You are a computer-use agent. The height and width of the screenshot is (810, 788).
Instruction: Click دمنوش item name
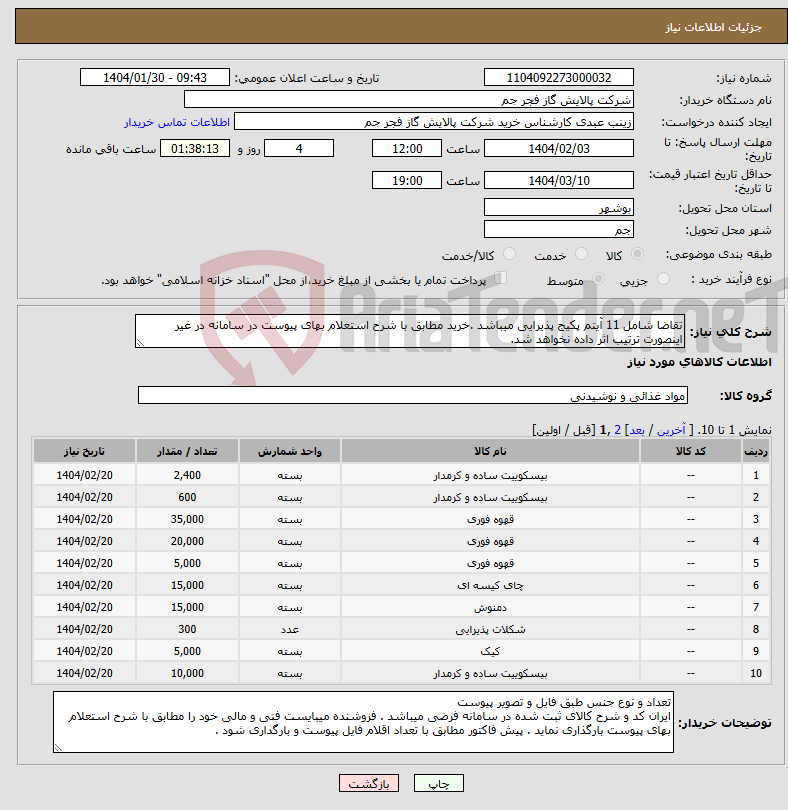(x=490, y=608)
